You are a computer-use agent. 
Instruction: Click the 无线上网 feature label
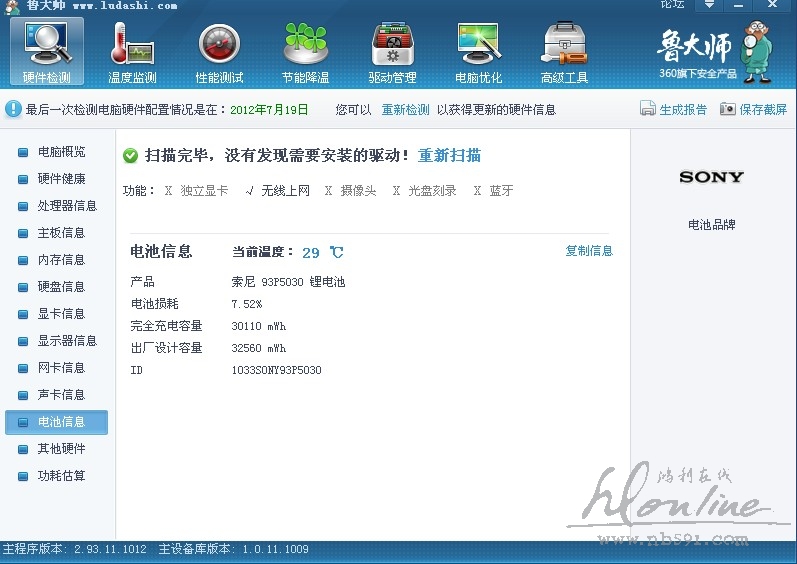[x=285, y=191]
